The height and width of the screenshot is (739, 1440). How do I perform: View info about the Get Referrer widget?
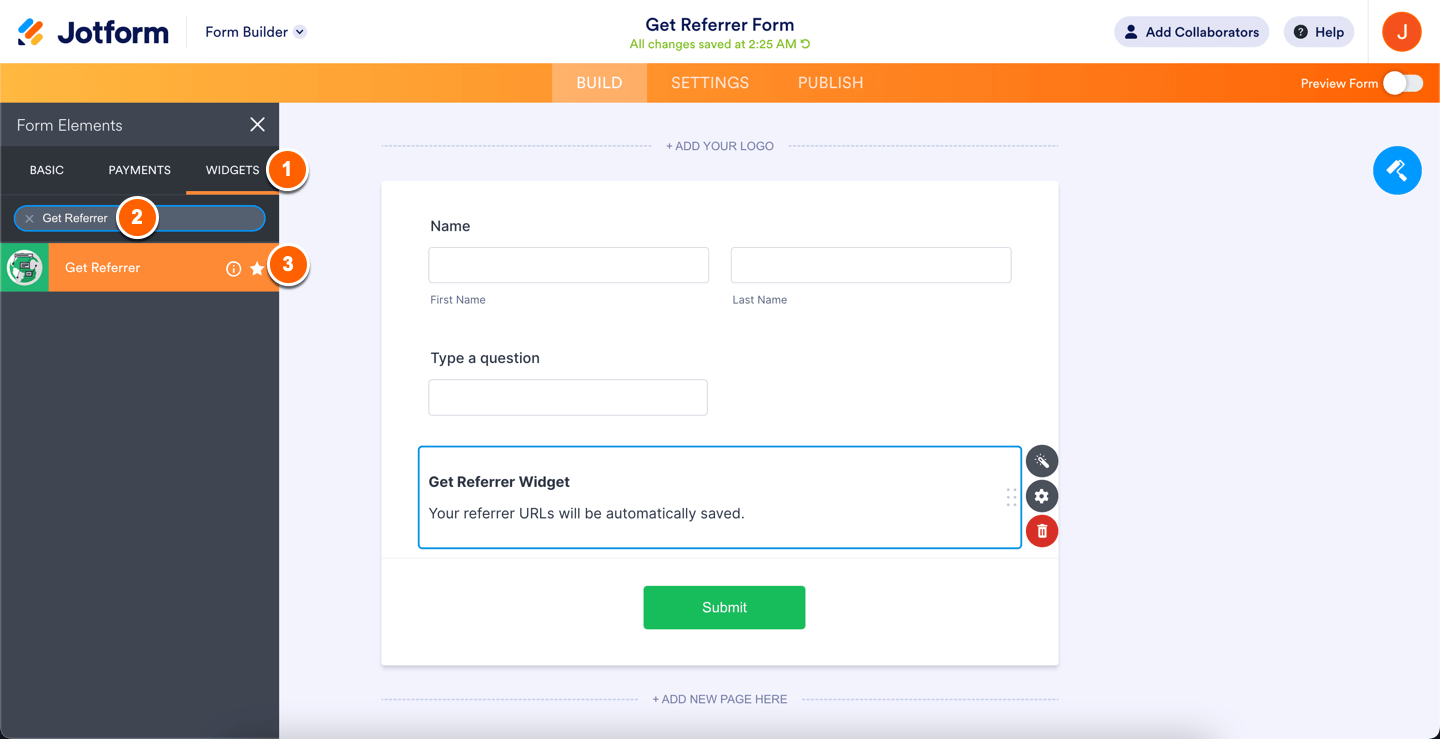pyautogui.click(x=233, y=268)
